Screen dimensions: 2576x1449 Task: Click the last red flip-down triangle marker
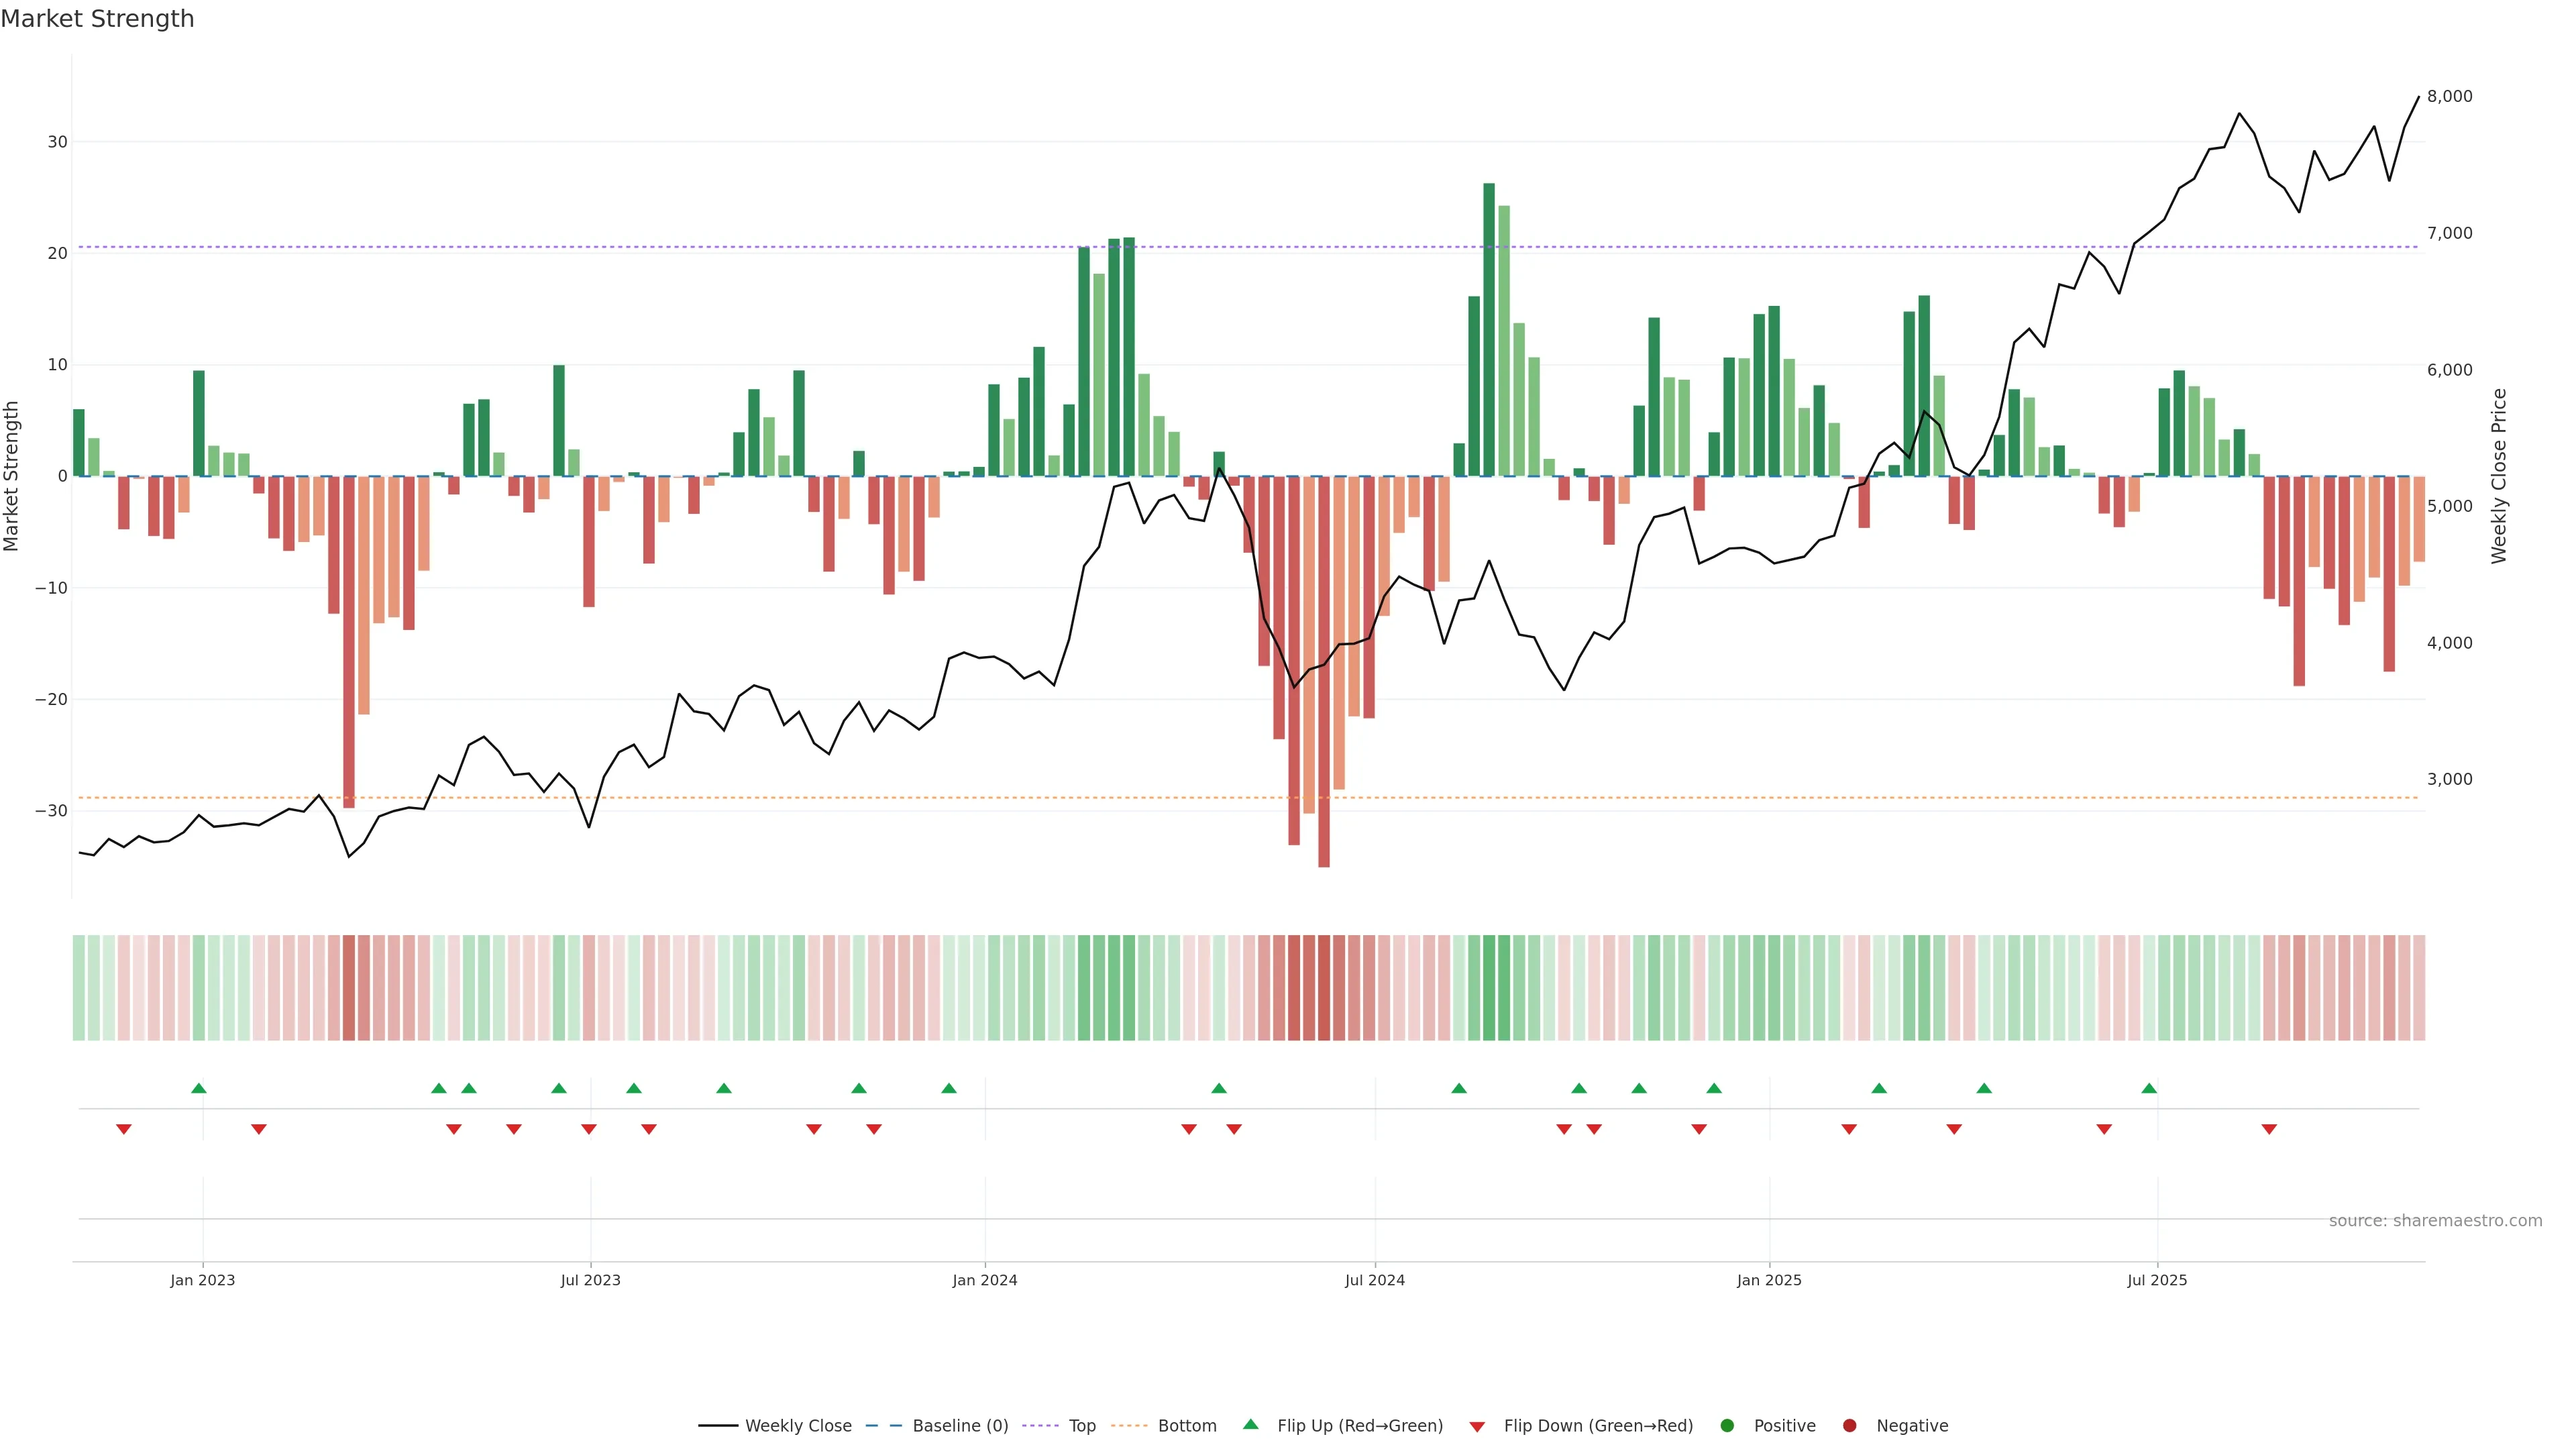tap(2269, 1129)
